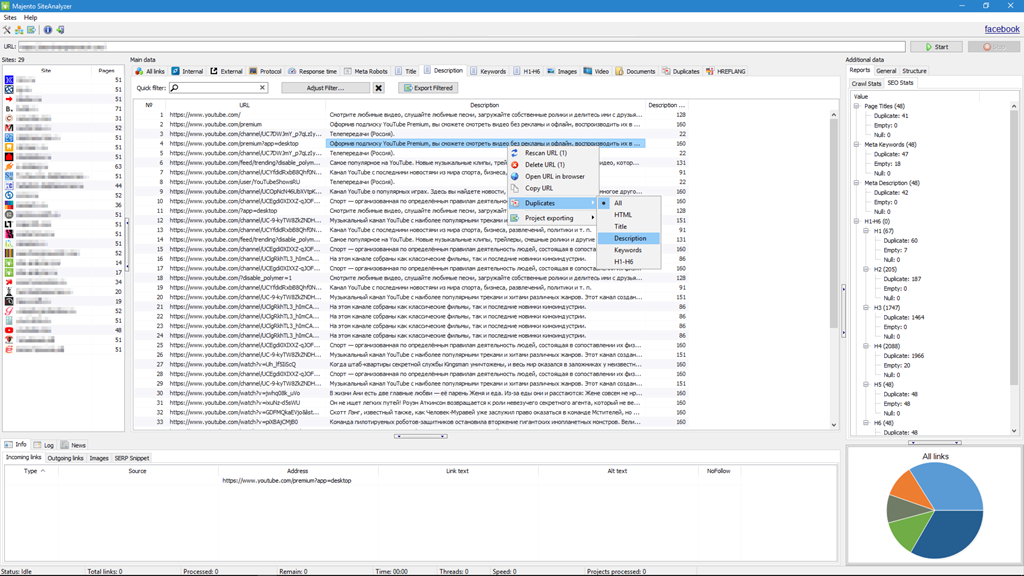The image size is (1024, 576).
Task: Open the Crawl Stats tab
Action: 866,84
